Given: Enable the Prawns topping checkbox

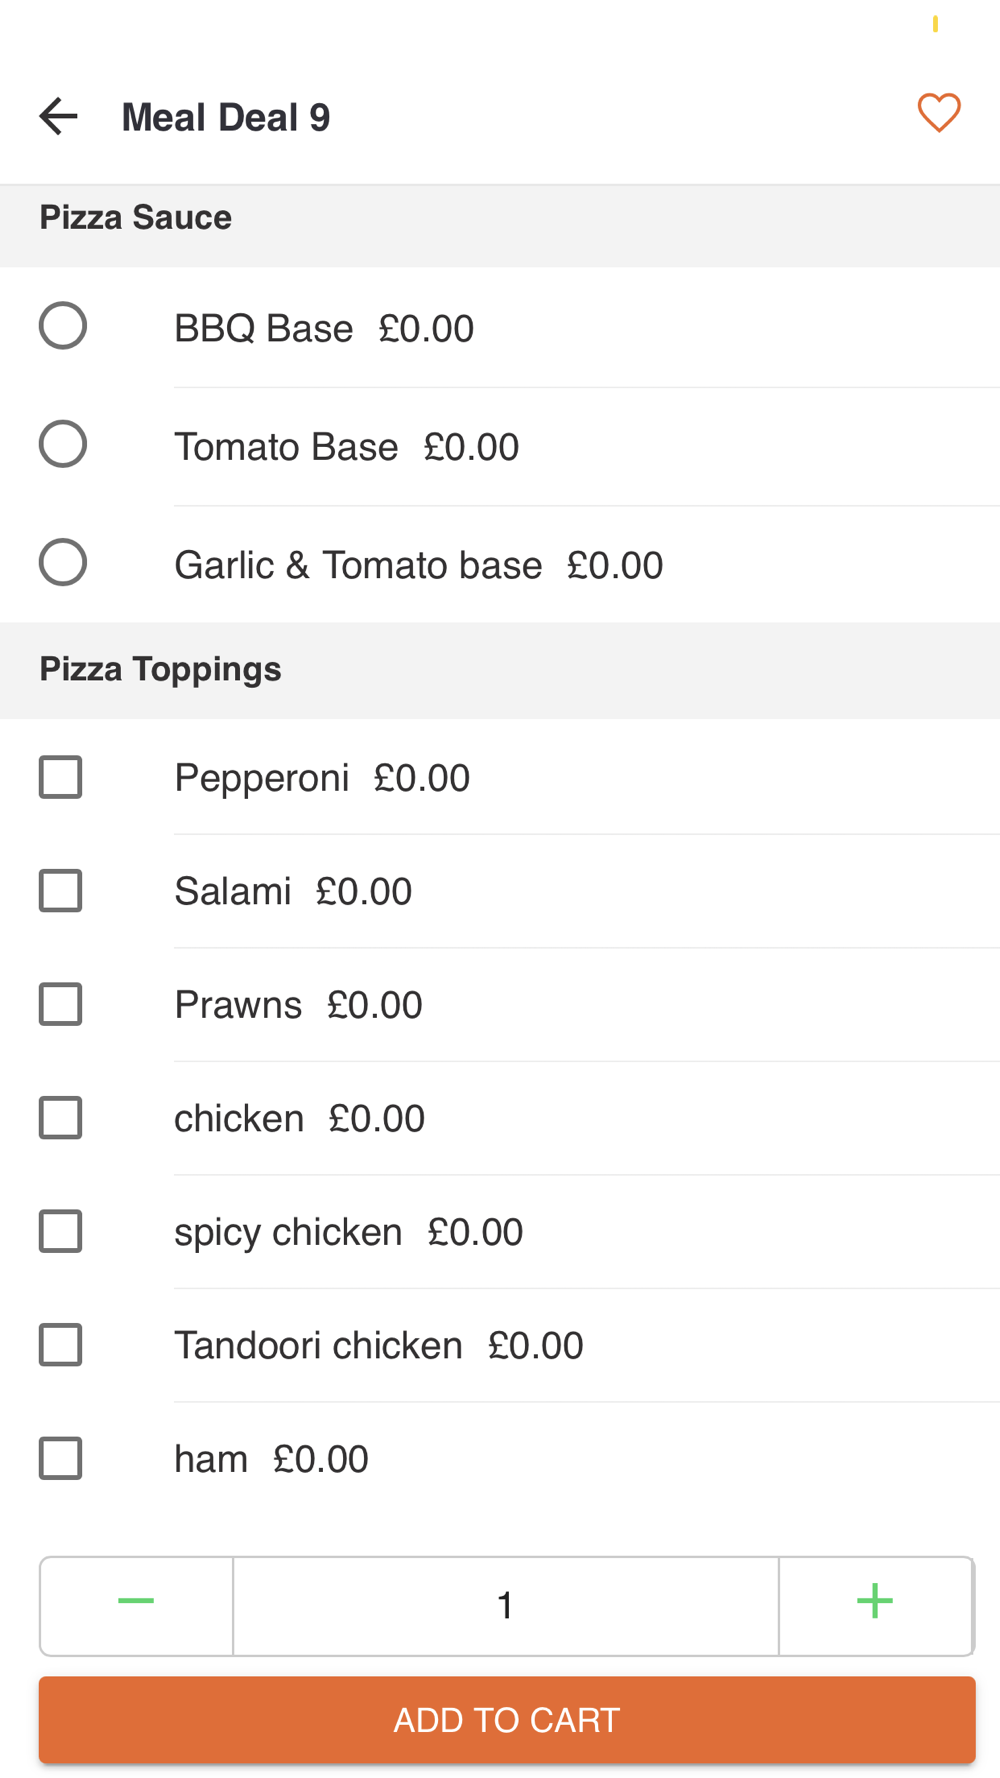Looking at the screenshot, I should pos(61,1005).
